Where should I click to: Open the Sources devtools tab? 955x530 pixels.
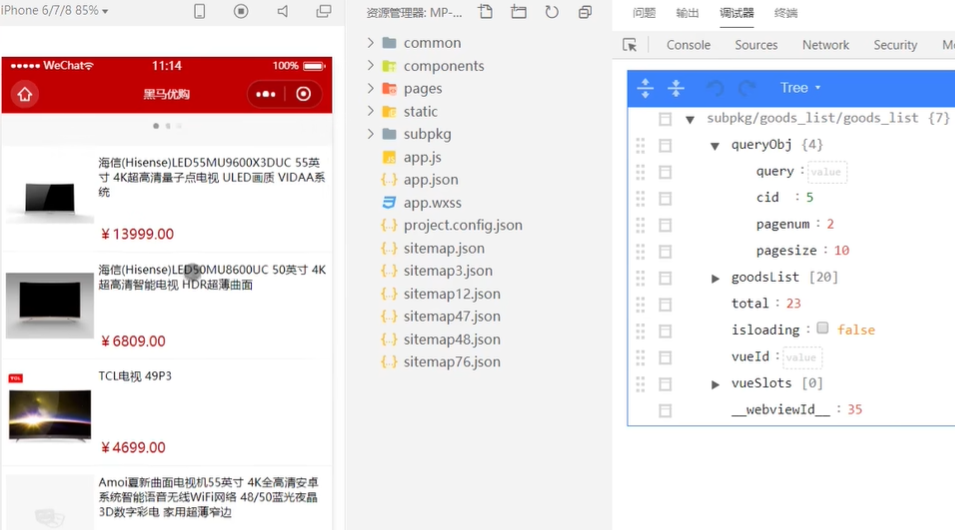pyautogui.click(x=756, y=45)
